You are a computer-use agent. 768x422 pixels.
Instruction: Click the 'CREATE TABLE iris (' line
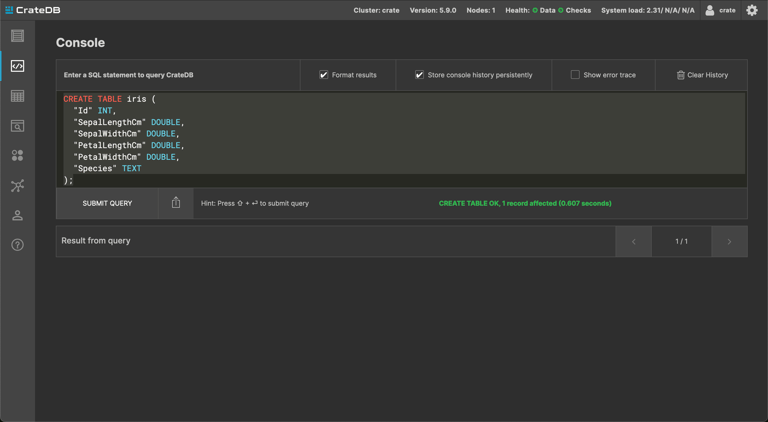[x=109, y=99]
